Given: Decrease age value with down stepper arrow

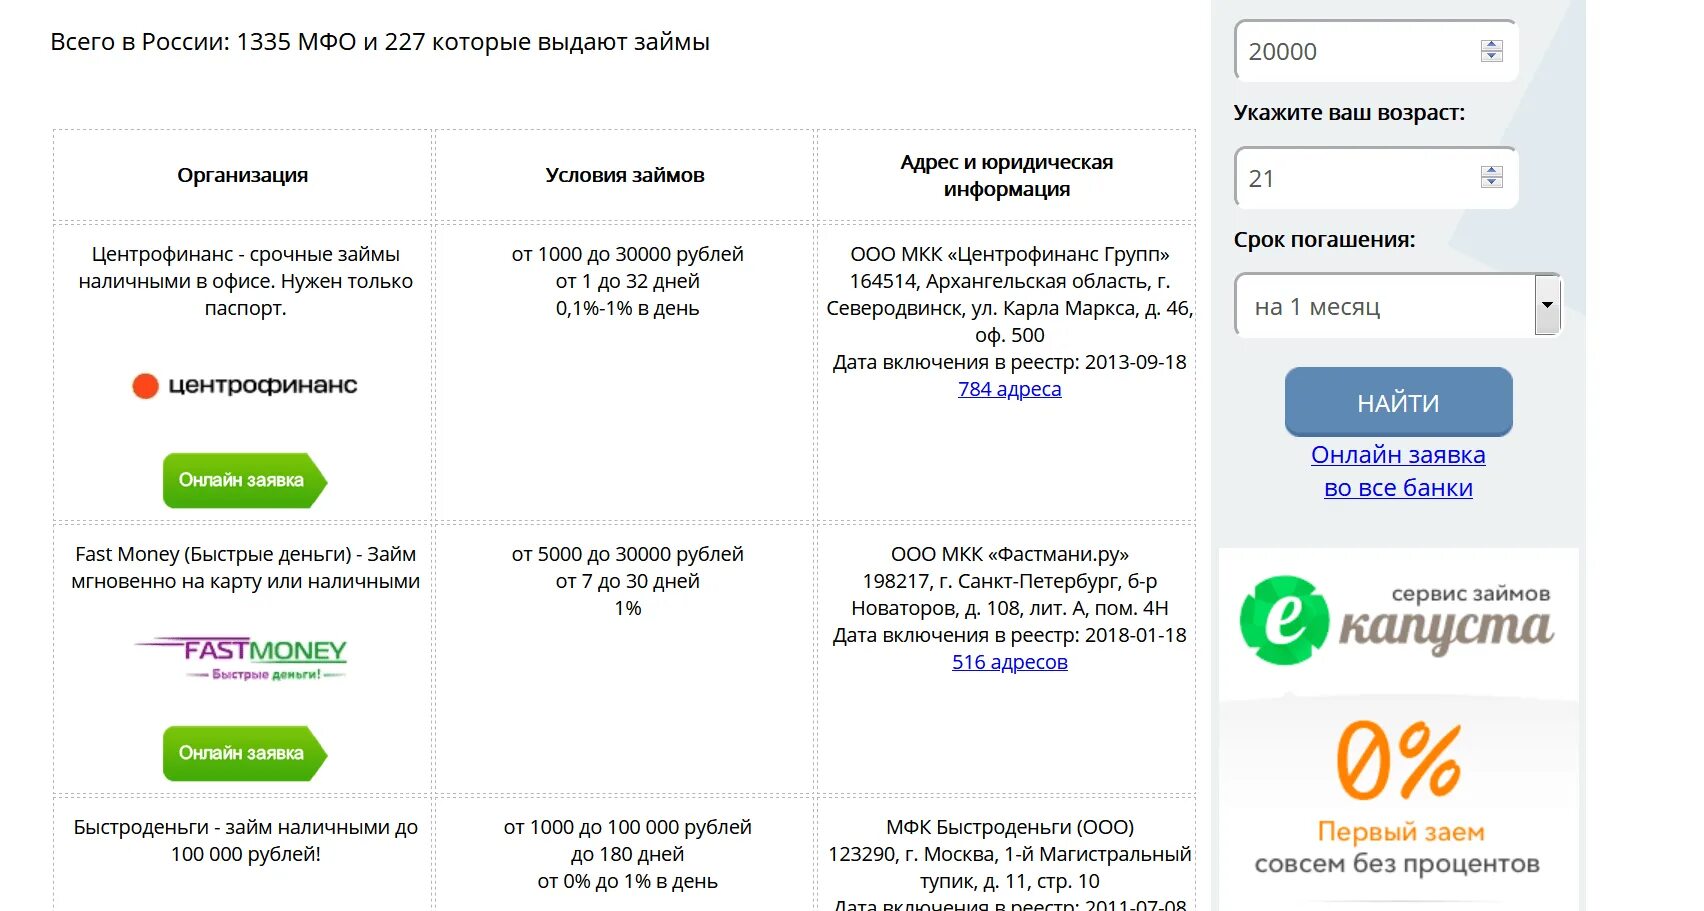Looking at the screenshot, I should pyautogui.click(x=1491, y=183).
